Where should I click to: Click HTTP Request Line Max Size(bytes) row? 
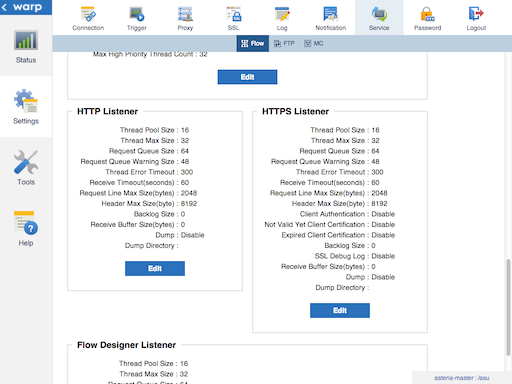click(138, 193)
